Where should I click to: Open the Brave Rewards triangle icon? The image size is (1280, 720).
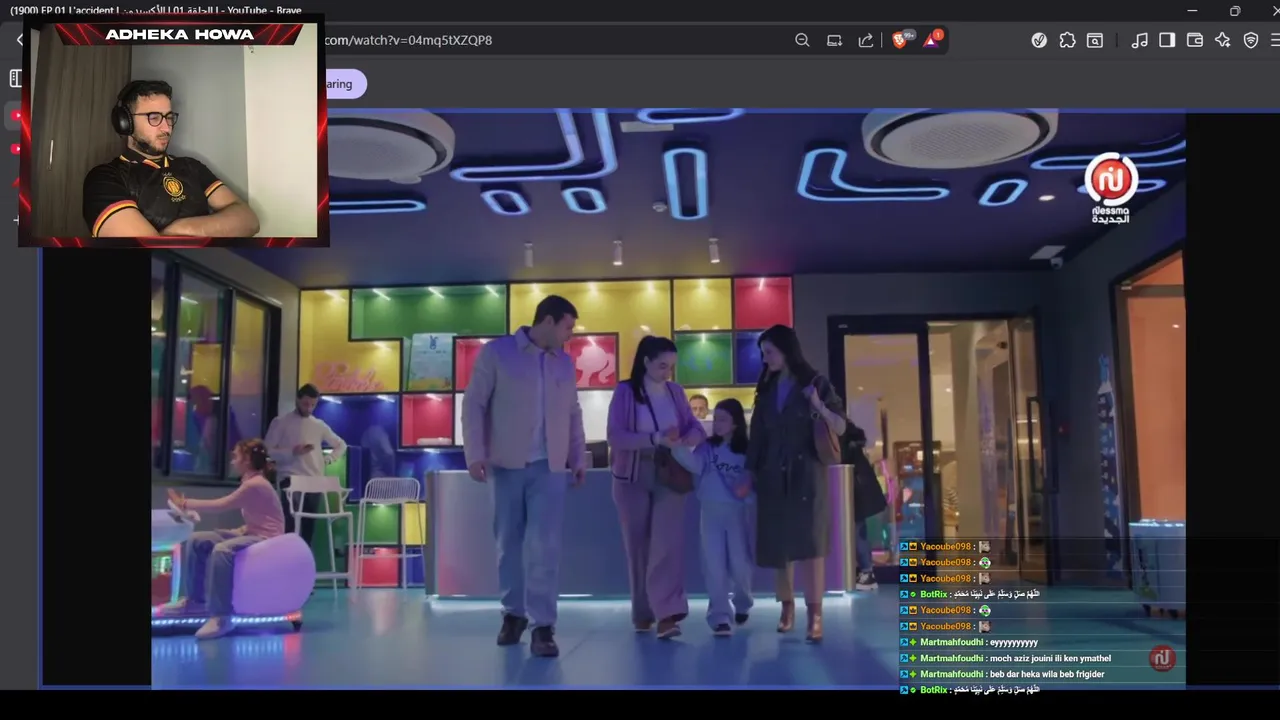click(932, 39)
